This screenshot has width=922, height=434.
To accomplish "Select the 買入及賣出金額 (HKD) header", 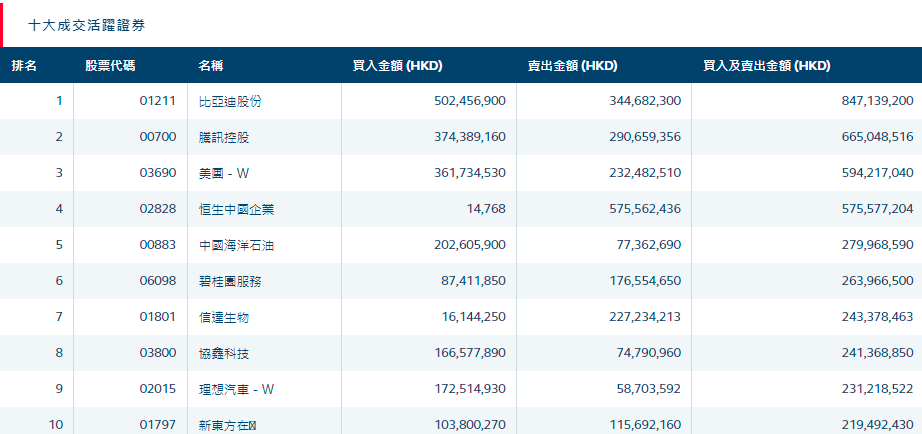I will tap(767, 66).
